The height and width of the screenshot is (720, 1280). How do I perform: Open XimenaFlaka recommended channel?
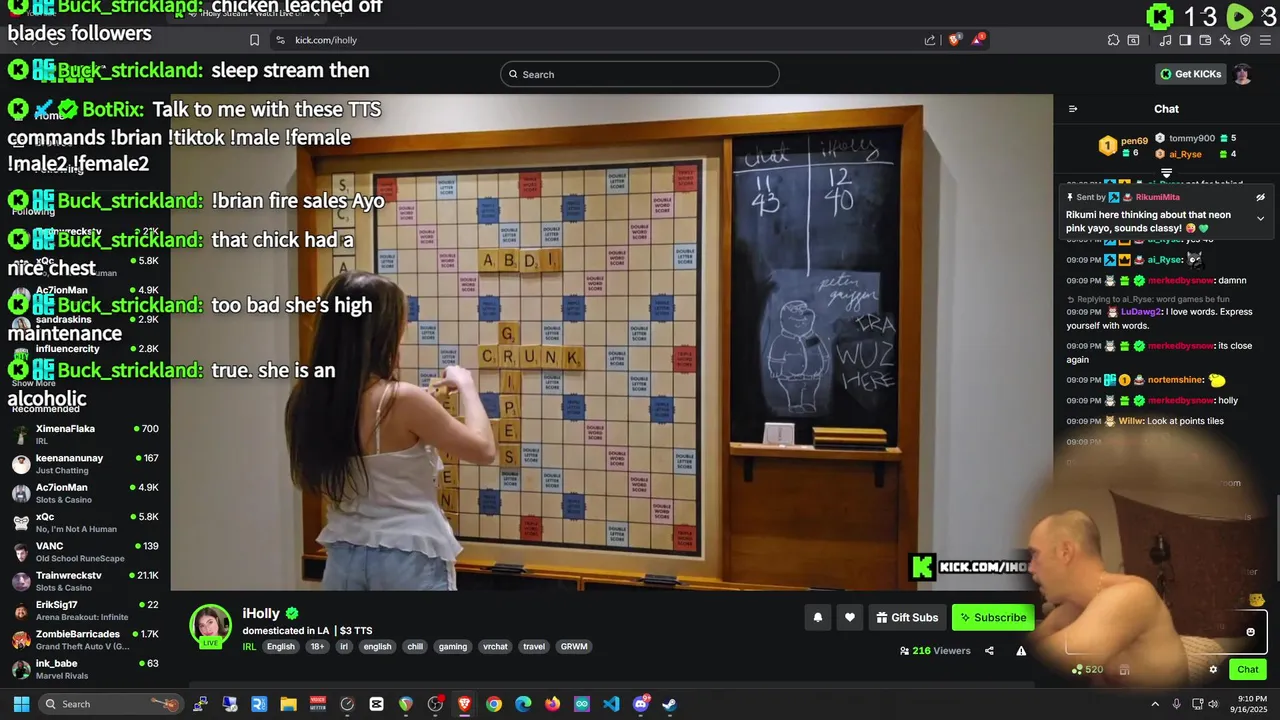coord(85,434)
